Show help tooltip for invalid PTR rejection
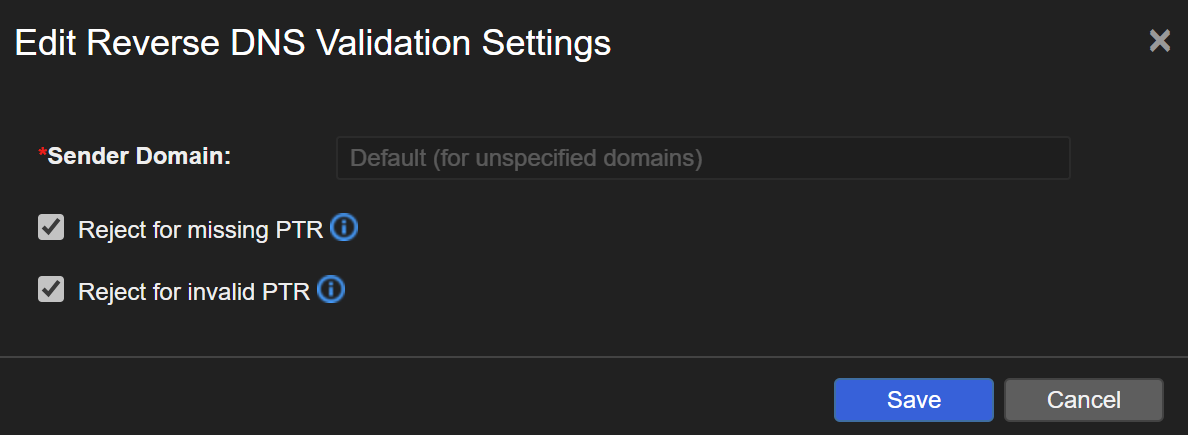 [331, 291]
